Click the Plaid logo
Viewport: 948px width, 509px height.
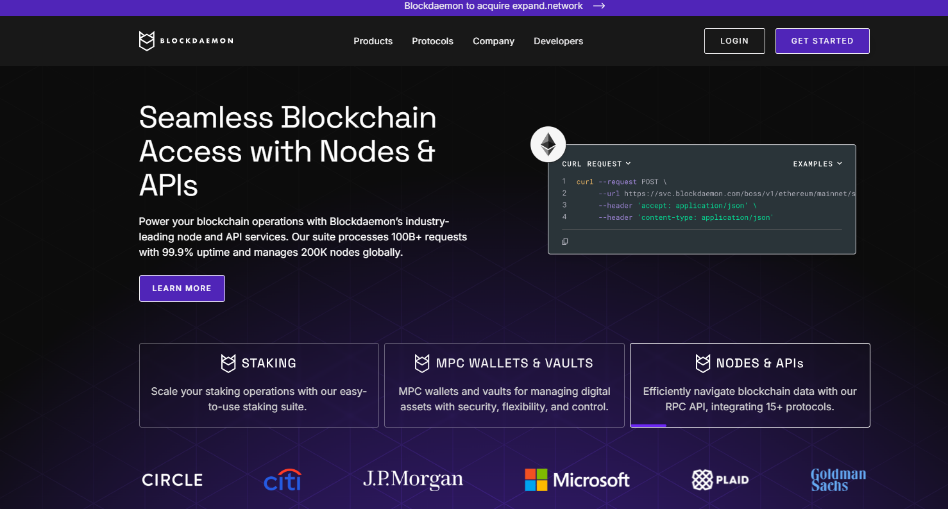(720, 480)
